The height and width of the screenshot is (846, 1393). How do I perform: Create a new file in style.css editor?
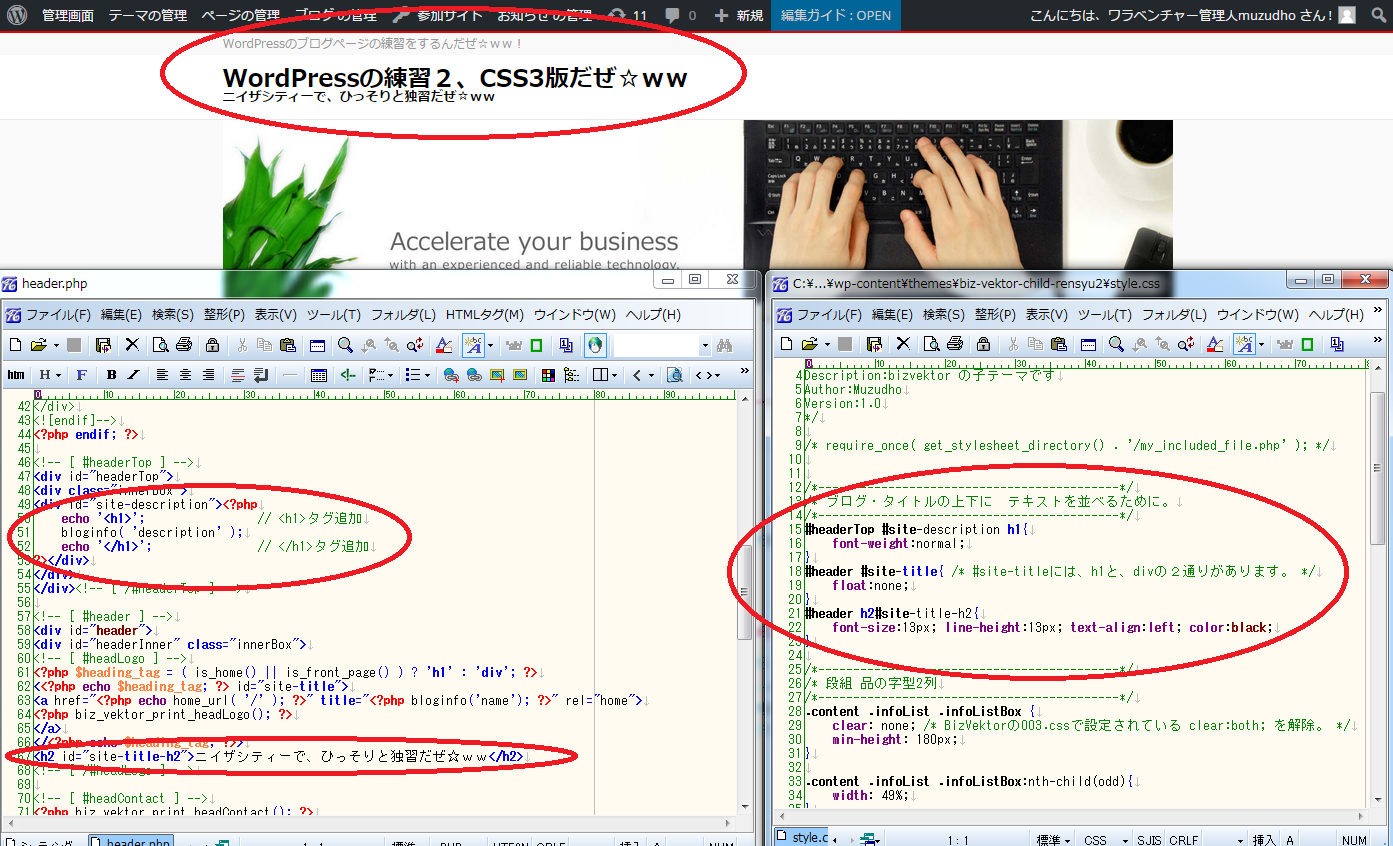(786, 344)
